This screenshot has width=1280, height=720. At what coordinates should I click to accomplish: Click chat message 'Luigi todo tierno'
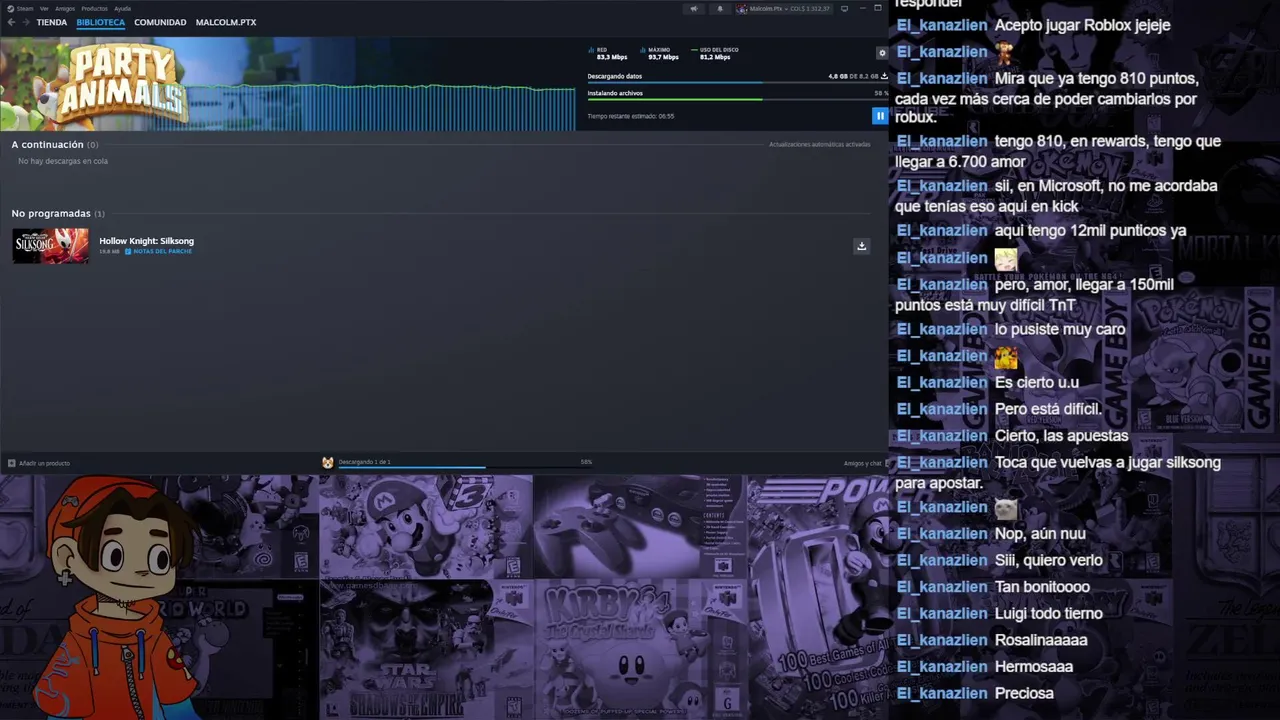click(x=1048, y=614)
